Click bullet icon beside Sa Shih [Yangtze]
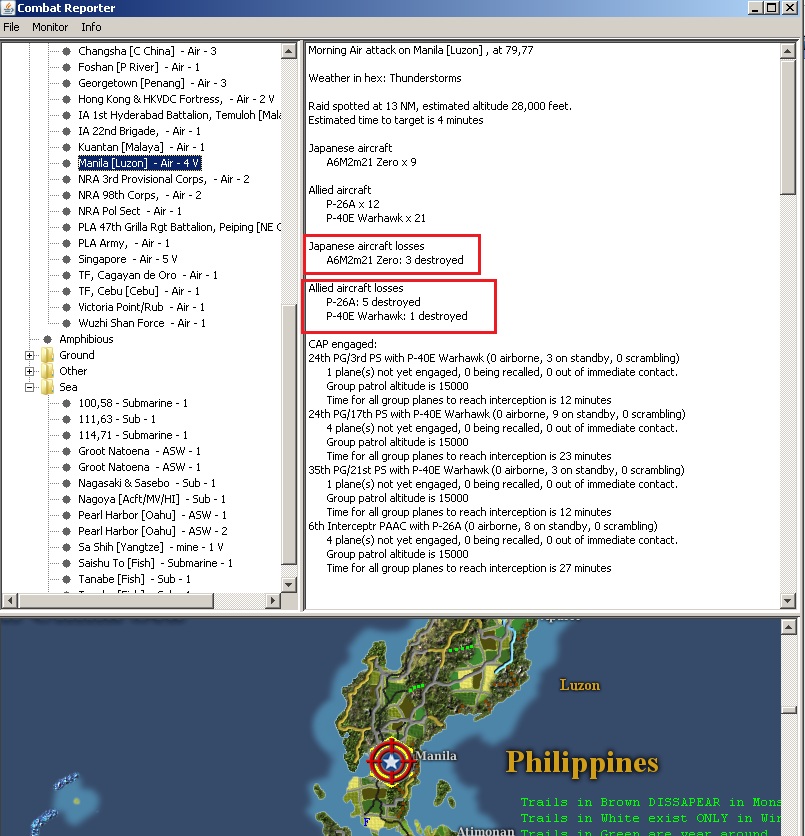 (x=67, y=547)
